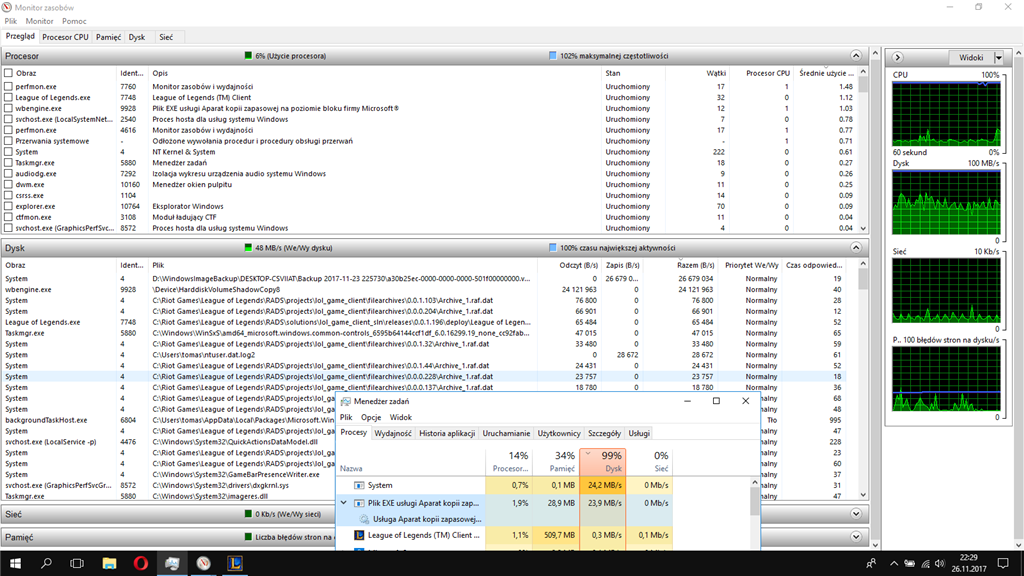Click the Resource Monitor taskbar icon
Image resolution: width=1024 pixels, height=576 pixels.
point(204,563)
